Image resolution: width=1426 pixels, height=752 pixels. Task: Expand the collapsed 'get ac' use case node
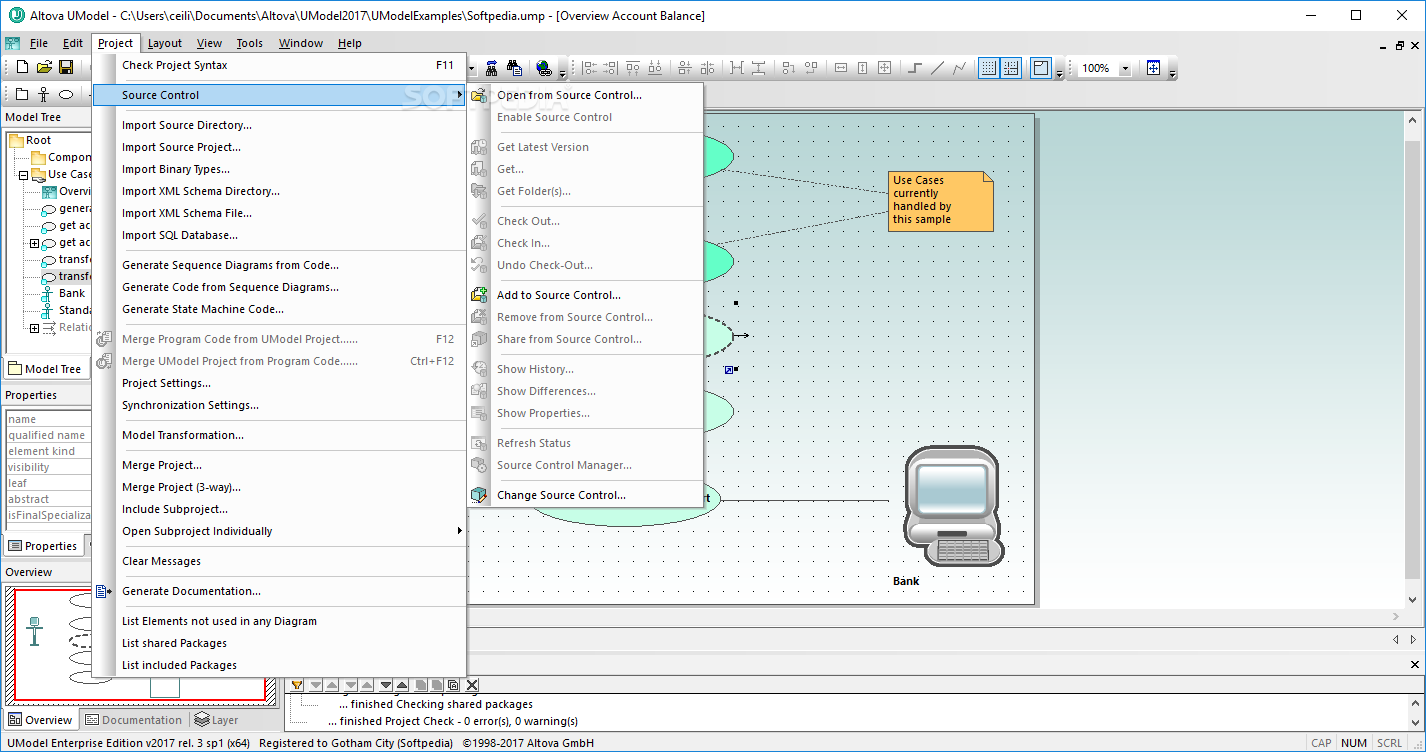34,242
